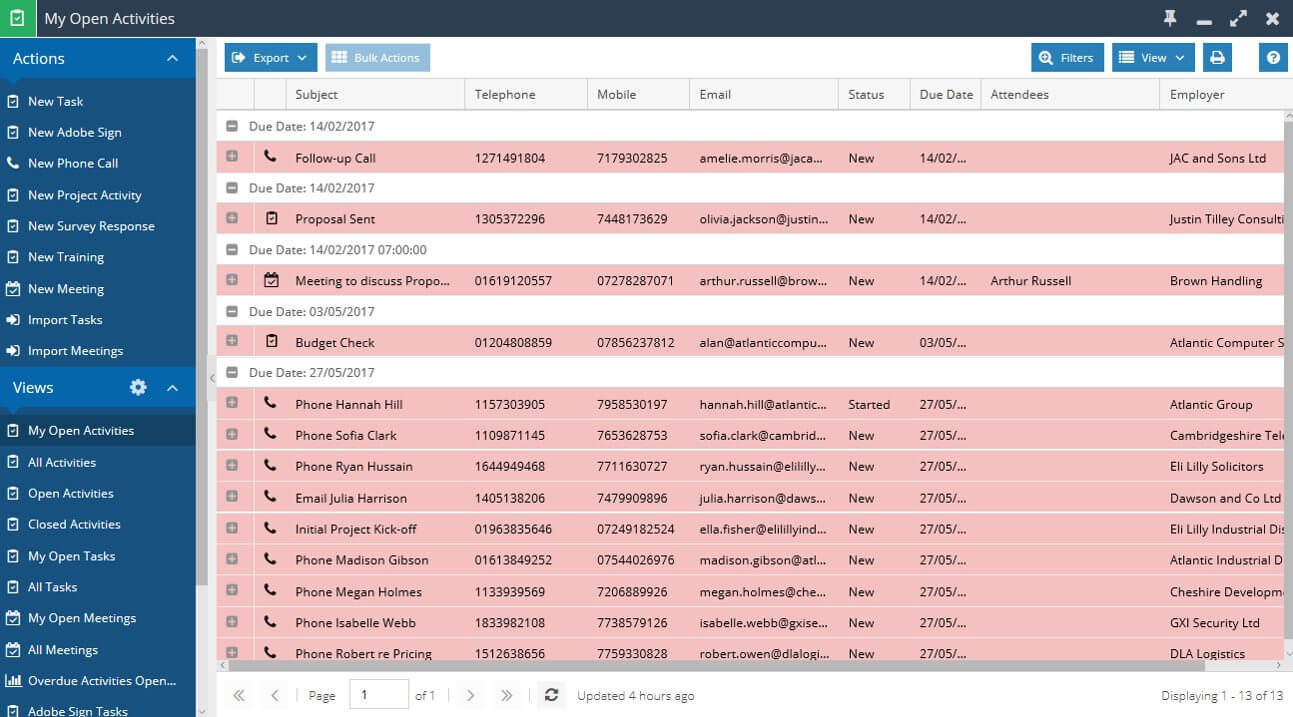Image resolution: width=1293 pixels, height=717 pixels.
Task: Collapse the Due Date: 03/05/2017 group
Action: point(232,311)
